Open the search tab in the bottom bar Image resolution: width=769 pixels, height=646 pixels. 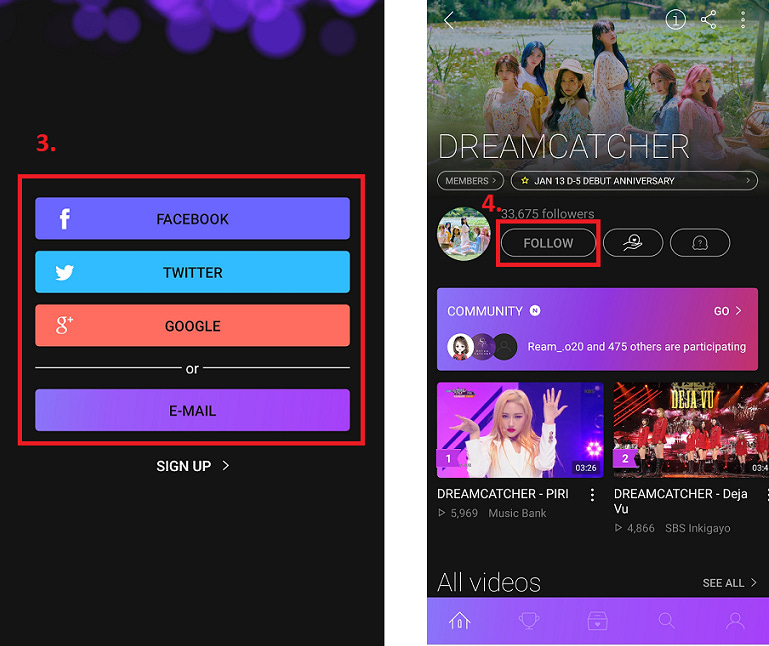click(666, 620)
